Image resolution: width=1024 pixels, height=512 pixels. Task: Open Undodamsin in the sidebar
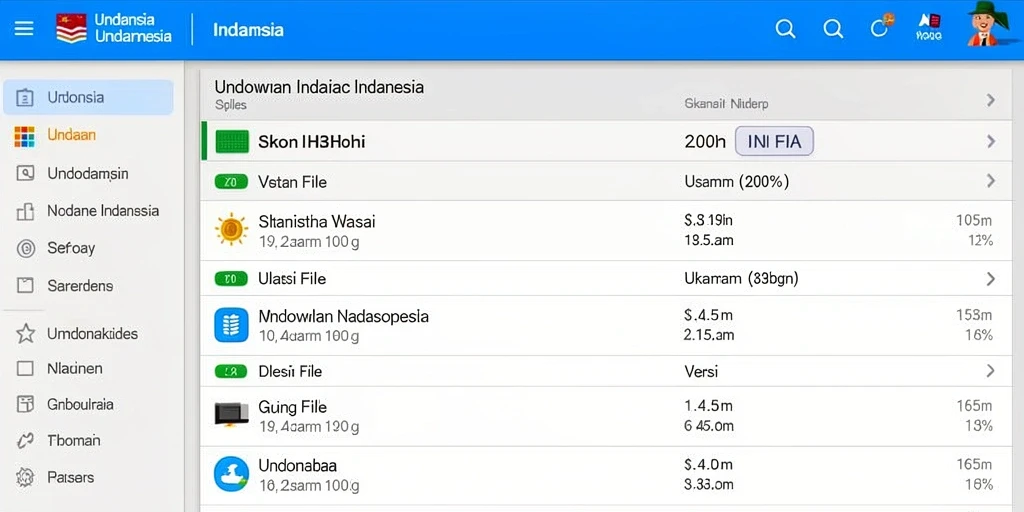(88, 174)
